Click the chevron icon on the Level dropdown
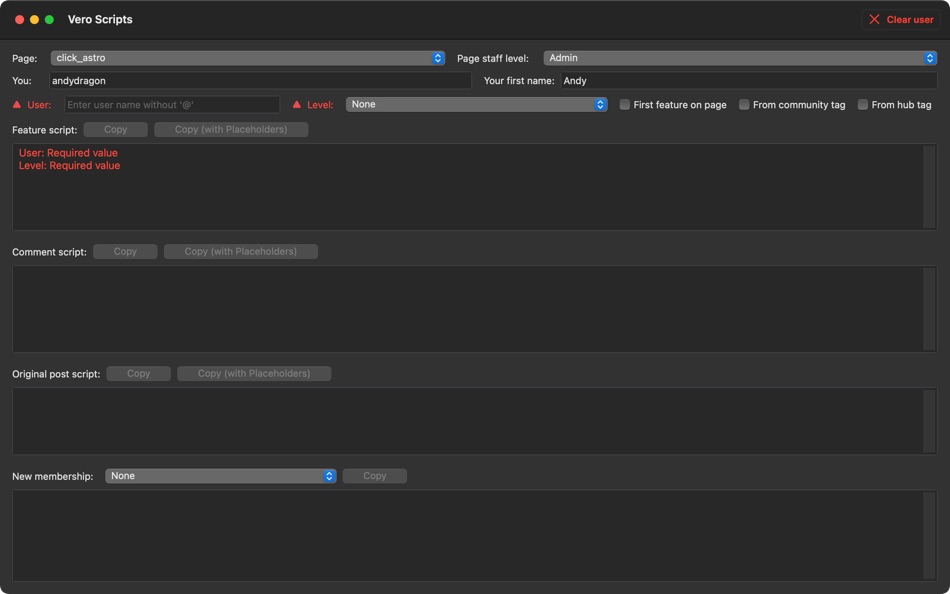This screenshot has height=594, width=950. [600, 104]
